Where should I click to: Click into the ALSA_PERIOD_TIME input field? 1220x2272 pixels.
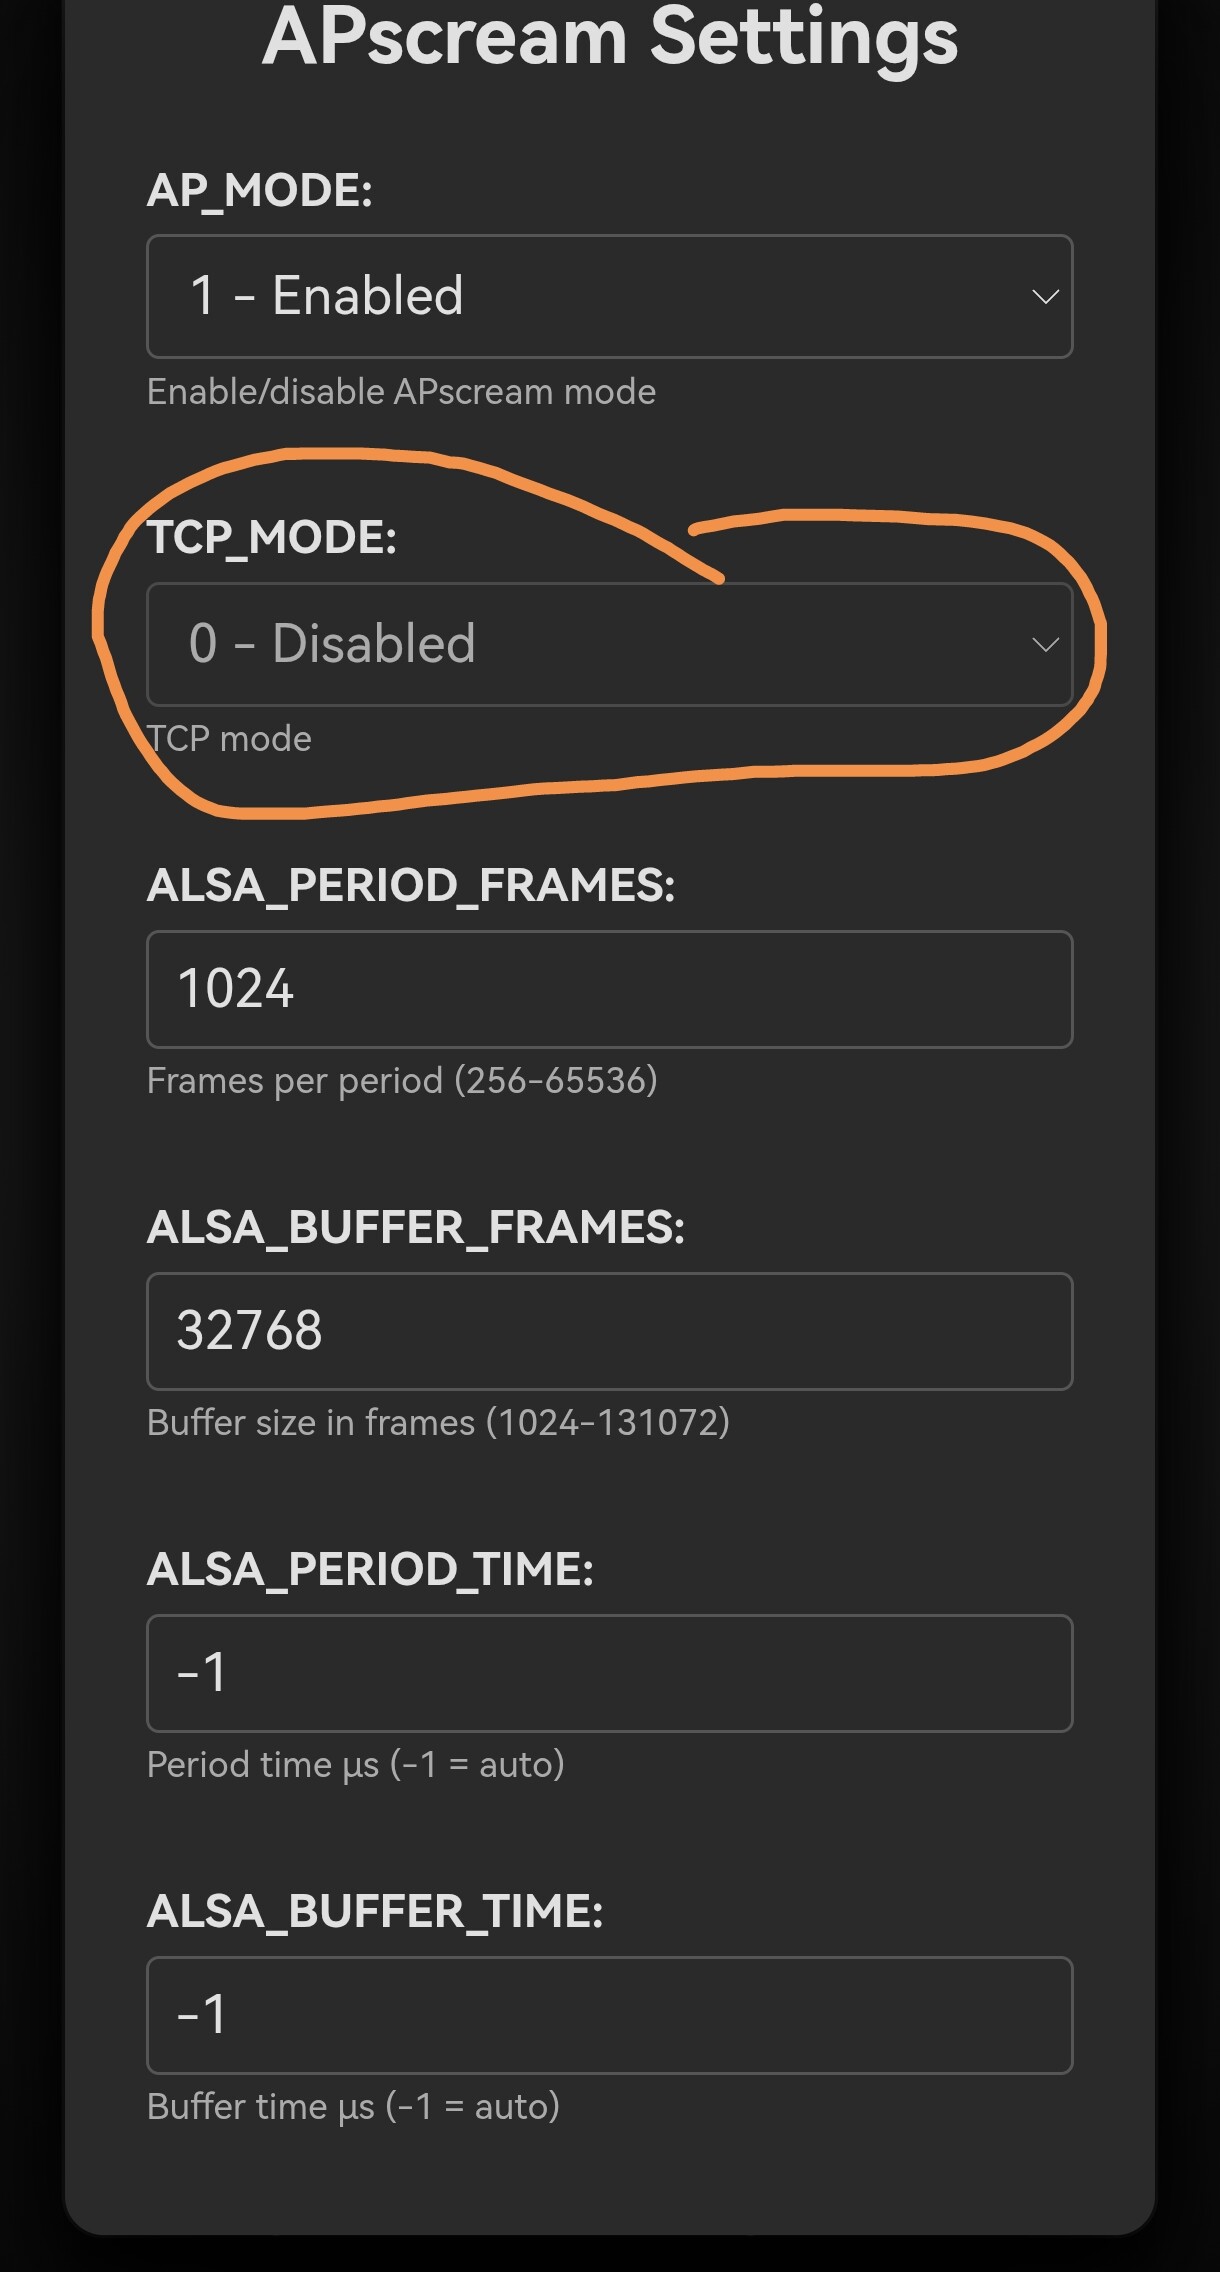coord(609,1673)
